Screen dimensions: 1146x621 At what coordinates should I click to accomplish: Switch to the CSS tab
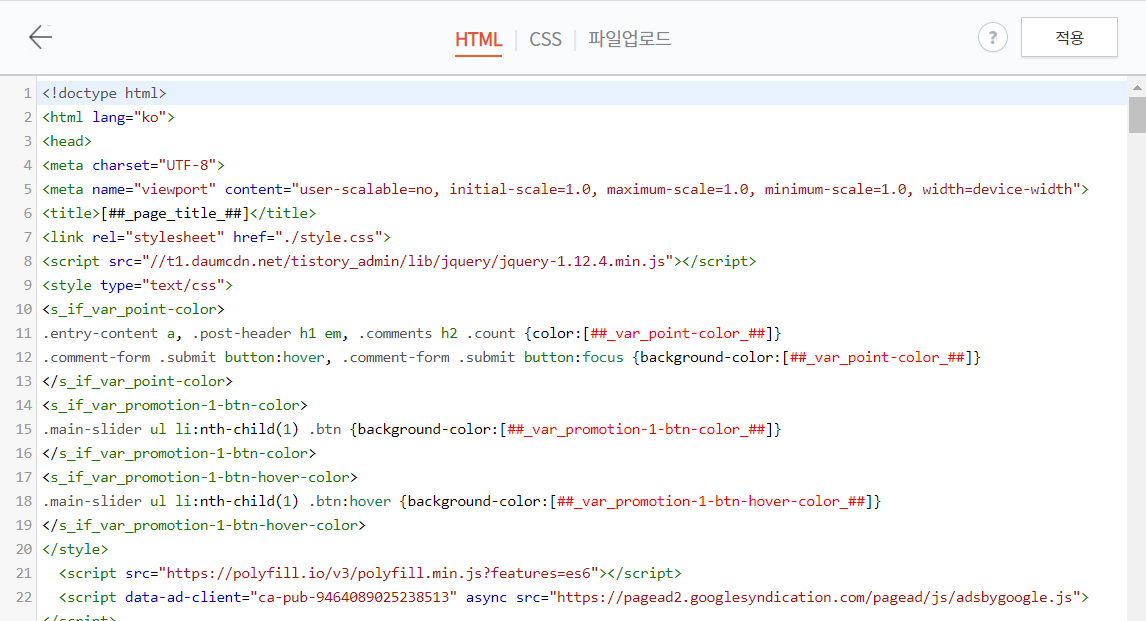545,39
